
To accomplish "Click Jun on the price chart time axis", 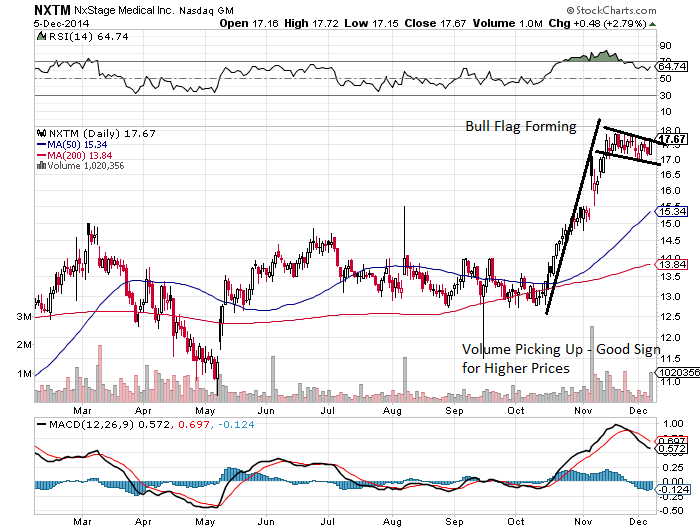I will click(x=266, y=411).
